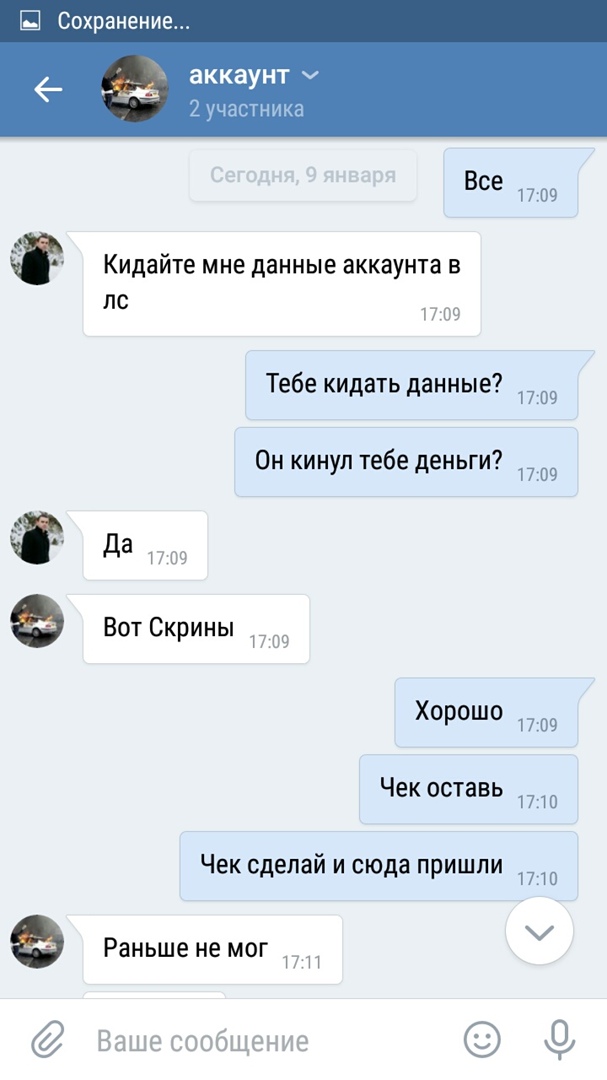Open the paperclip attachment menu

pos(47,1039)
